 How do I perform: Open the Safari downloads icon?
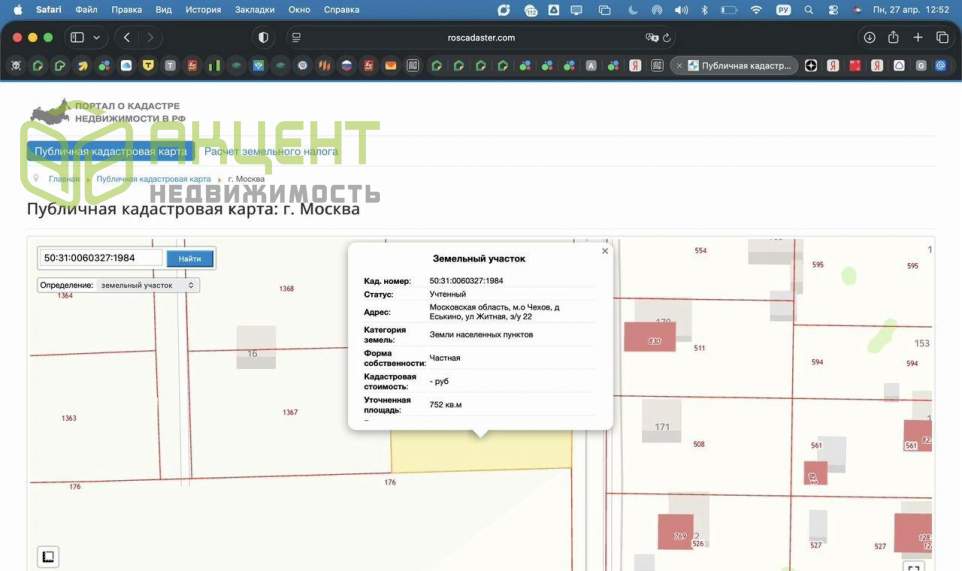pyautogui.click(x=868, y=37)
